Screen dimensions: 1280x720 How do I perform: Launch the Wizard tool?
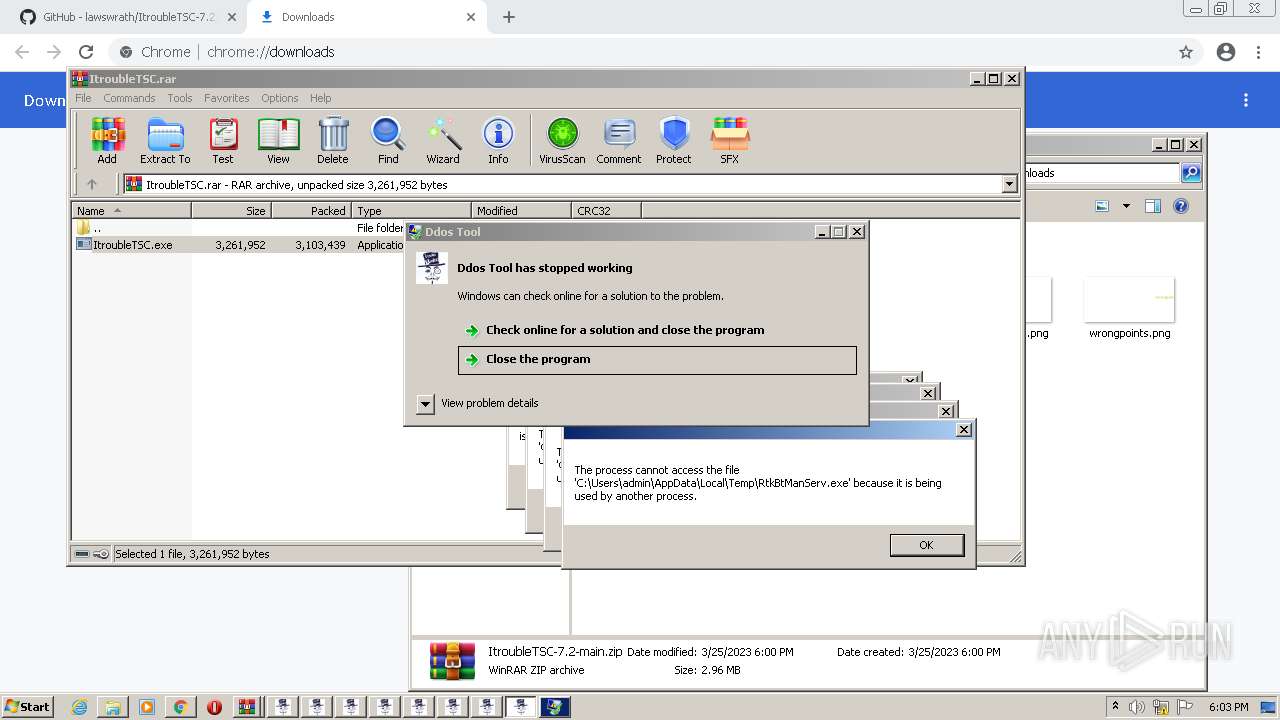tap(443, 140)
